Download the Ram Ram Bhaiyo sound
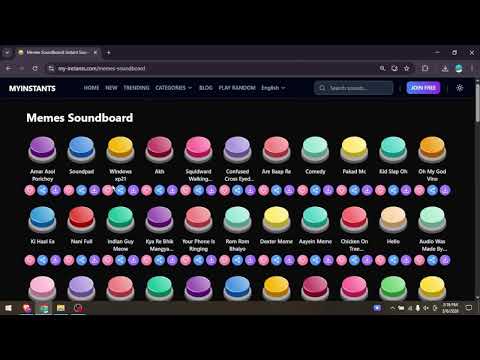The width and height of the screenshot is (480, 360). [251, 260]
